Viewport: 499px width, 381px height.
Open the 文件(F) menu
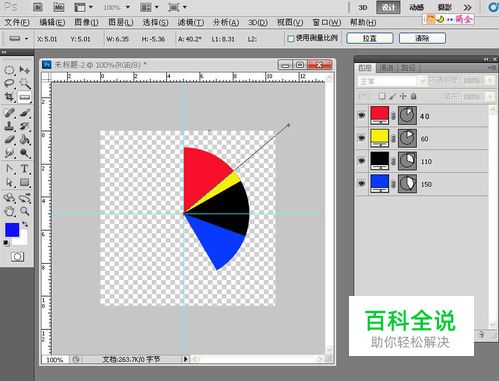coord(17,22)
